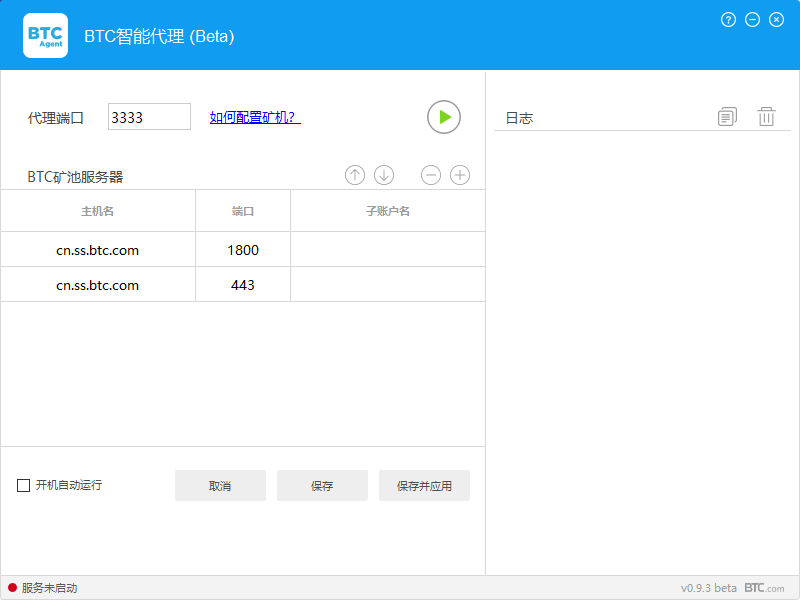The image size is (800, 600).
Task: Move selected pool server down
Action: tap(384, 175)
